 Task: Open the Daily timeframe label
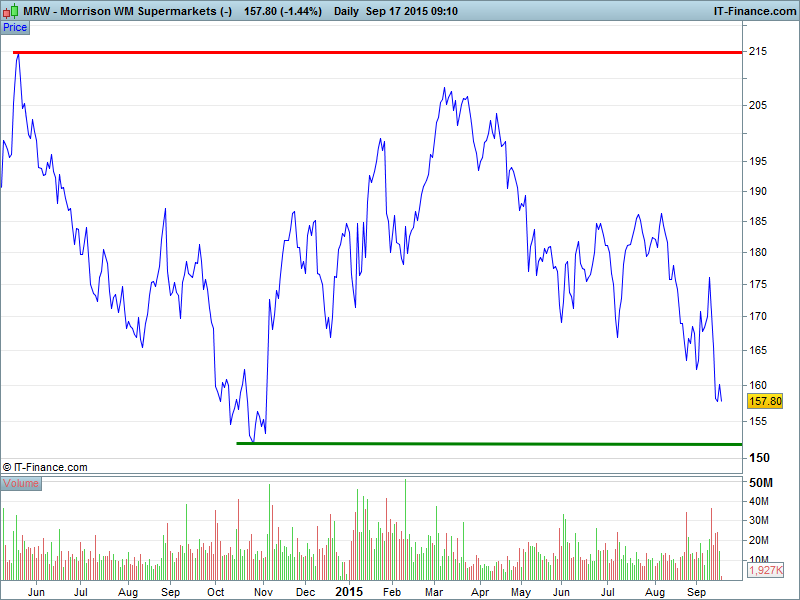[x=346, y=10]
